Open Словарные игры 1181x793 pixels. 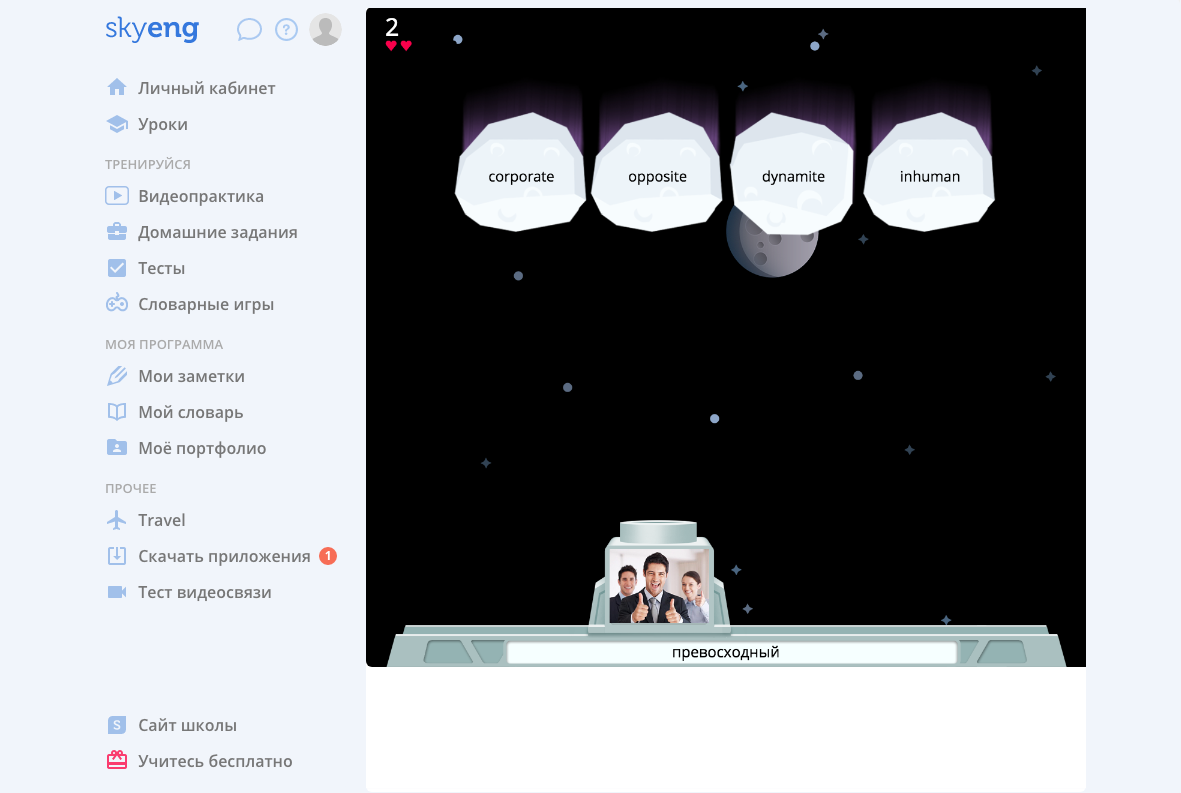[x=206, y=305]
